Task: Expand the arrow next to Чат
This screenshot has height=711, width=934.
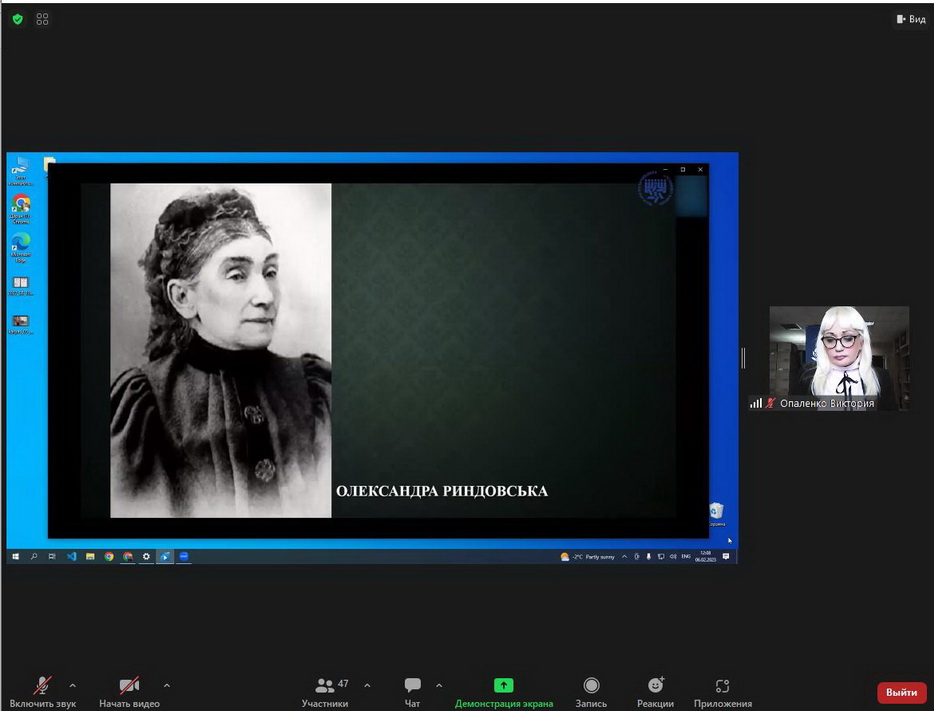Action: tap(439, 685)
